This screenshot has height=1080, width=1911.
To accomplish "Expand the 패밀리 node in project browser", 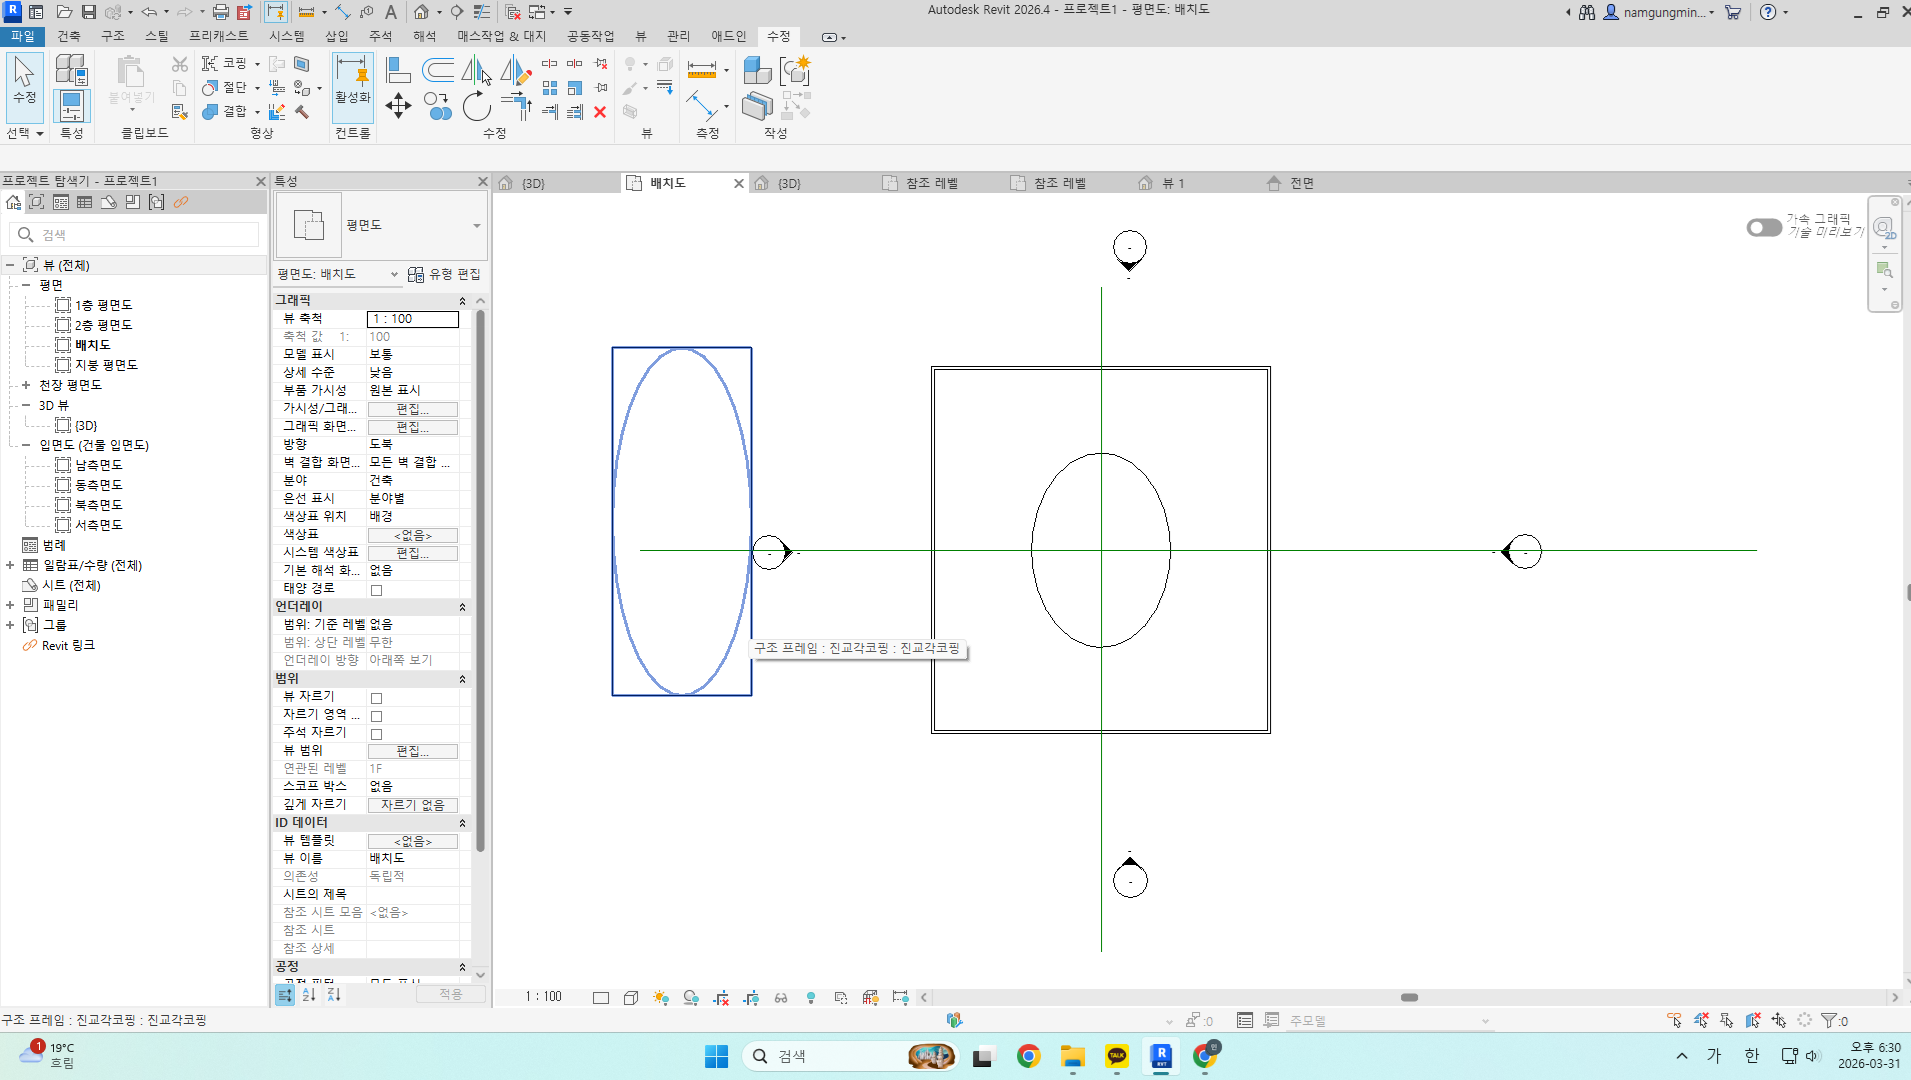I will click(x=10, y=605).
